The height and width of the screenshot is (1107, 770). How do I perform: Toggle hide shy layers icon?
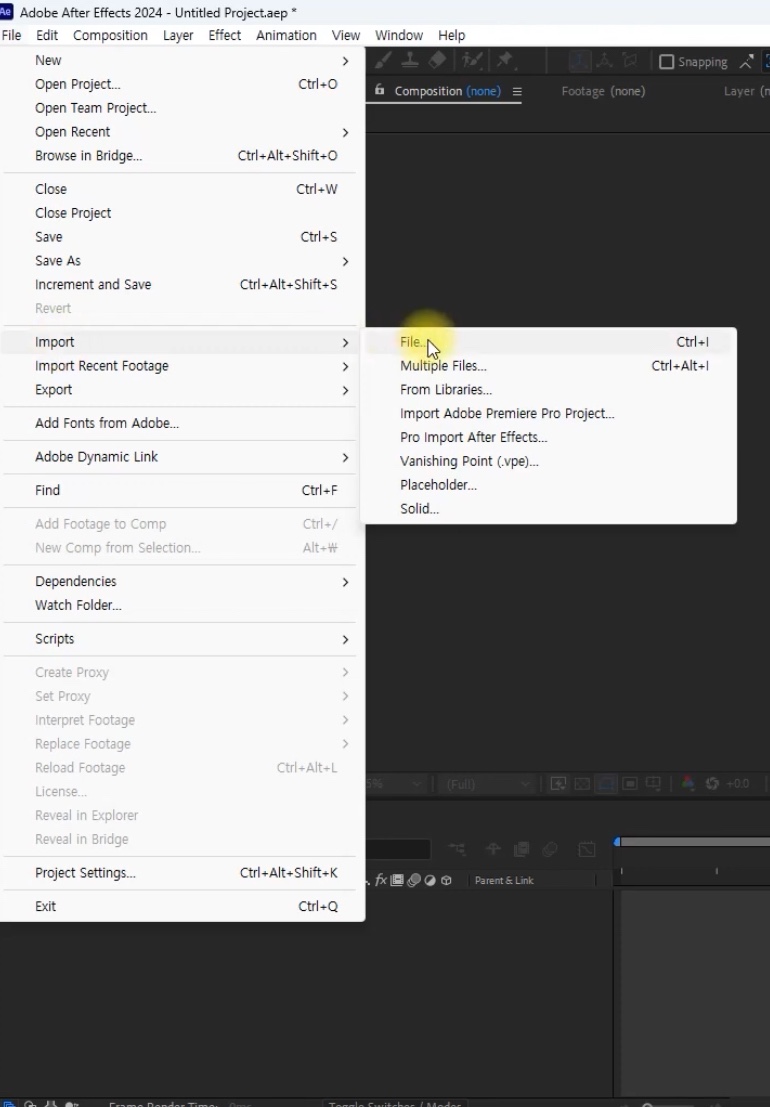pyautogui.click(x=493, y=849)
